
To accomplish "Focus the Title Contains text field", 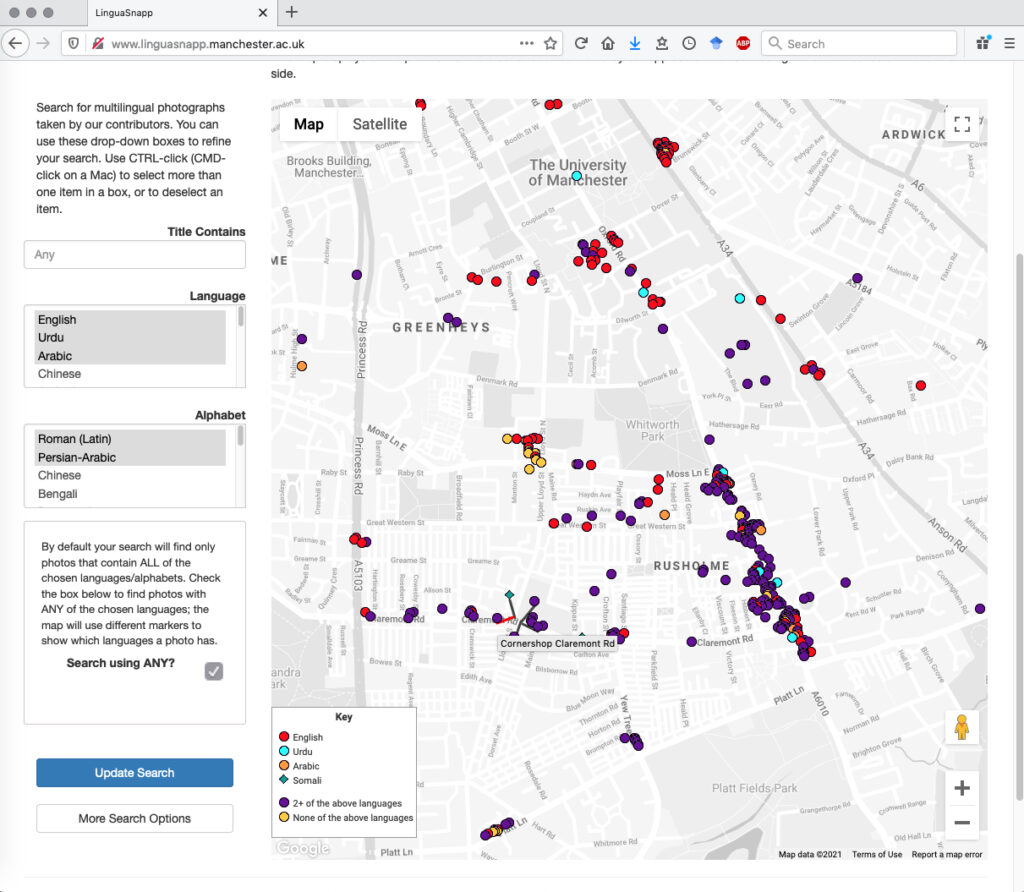I will coord(134,255).
